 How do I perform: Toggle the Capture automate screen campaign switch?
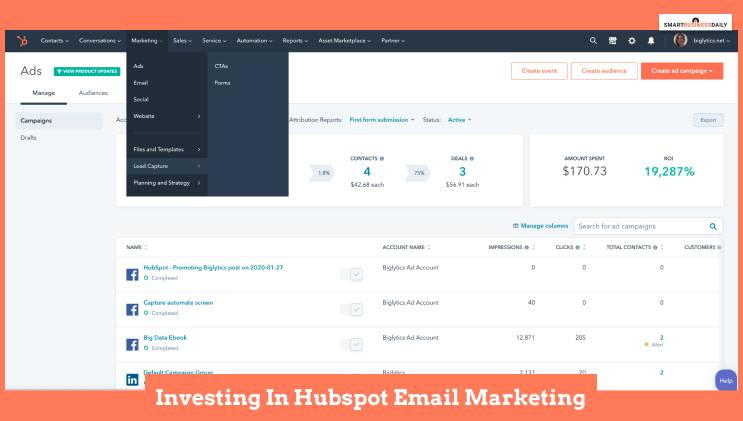[x=352, y=309]
